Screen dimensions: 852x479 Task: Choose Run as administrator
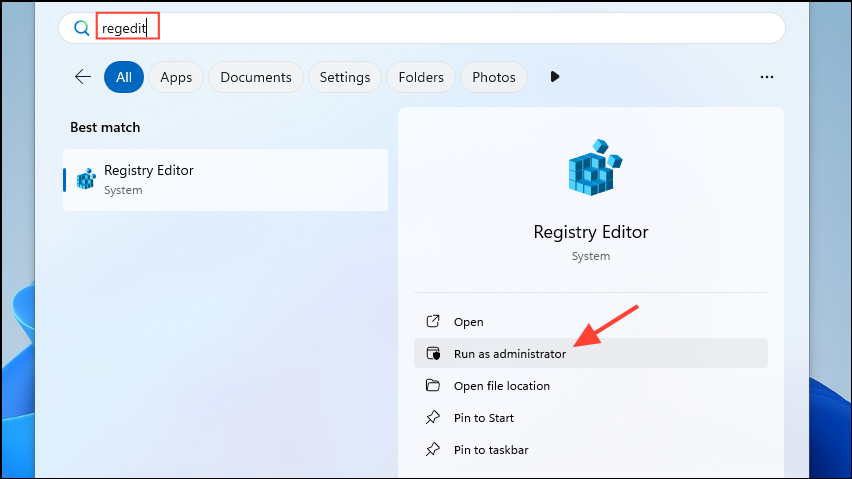pos(591,354)
